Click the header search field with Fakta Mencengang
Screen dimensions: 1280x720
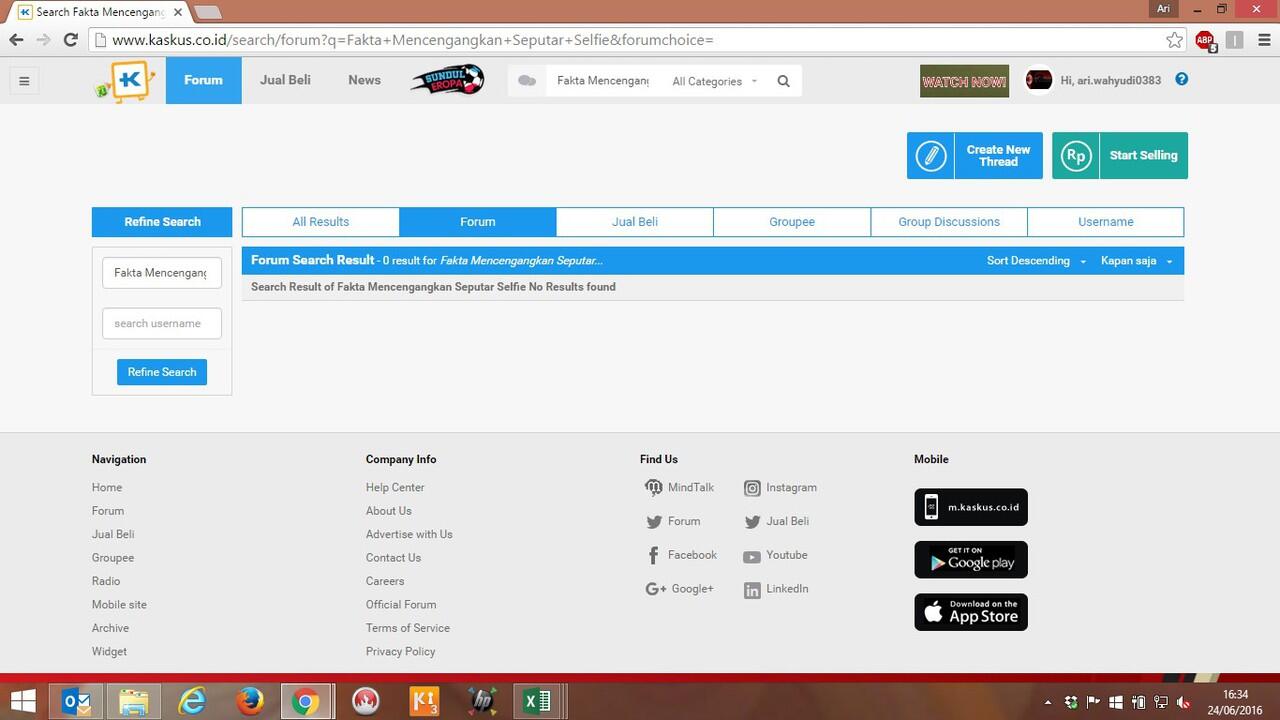tap(602, 81)
